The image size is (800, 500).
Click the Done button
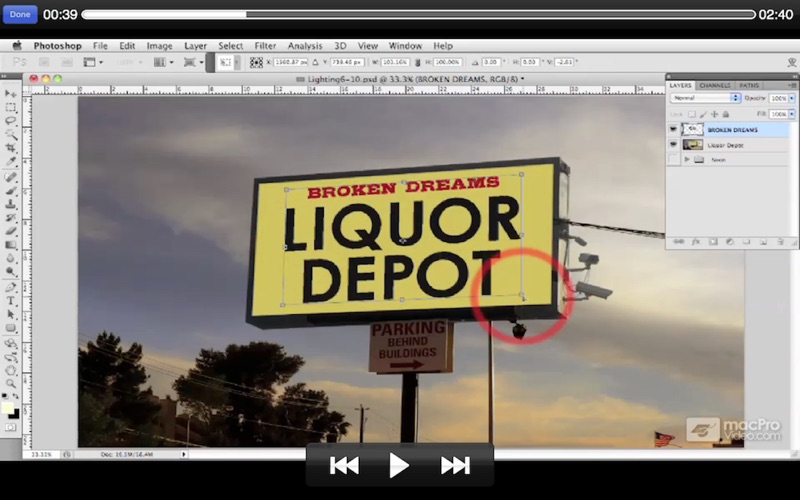20,14
